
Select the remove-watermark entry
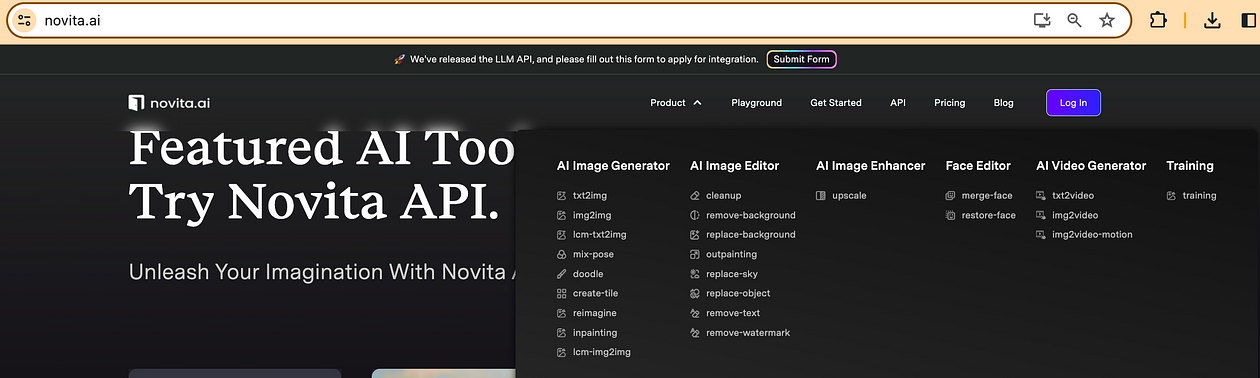coord(748,332)
